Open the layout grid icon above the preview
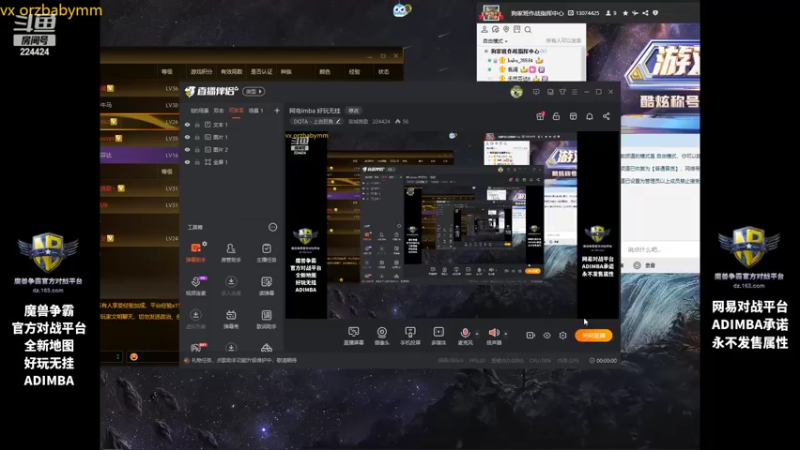Image resolution: width=800 pixels, height=450 pixels. [x=573, y=116]
